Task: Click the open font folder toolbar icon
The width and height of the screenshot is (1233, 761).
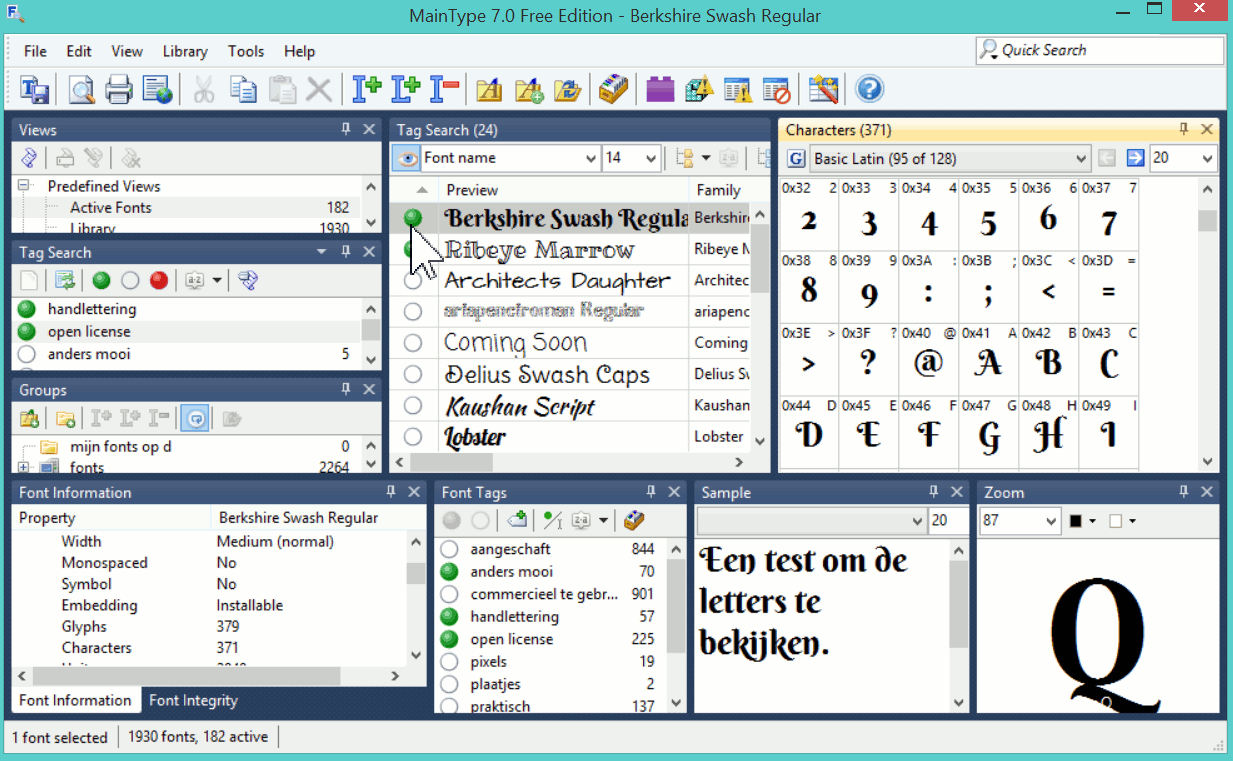Action: (567, 90)
